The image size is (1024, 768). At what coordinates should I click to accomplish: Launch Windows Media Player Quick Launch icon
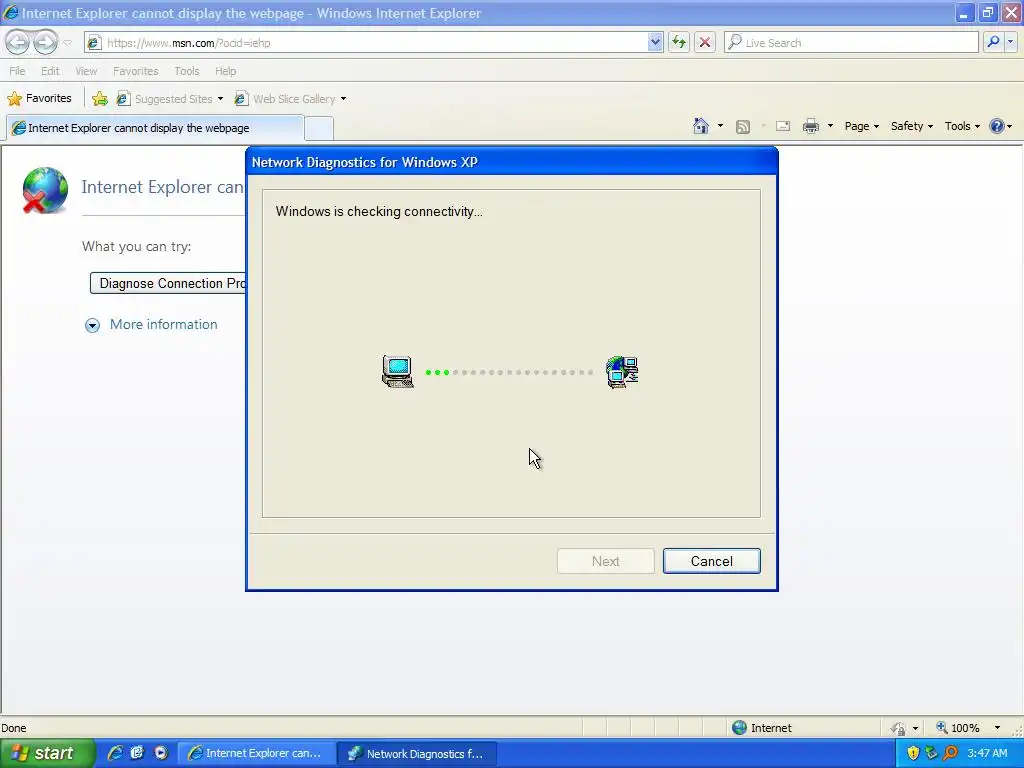point(161,753)
